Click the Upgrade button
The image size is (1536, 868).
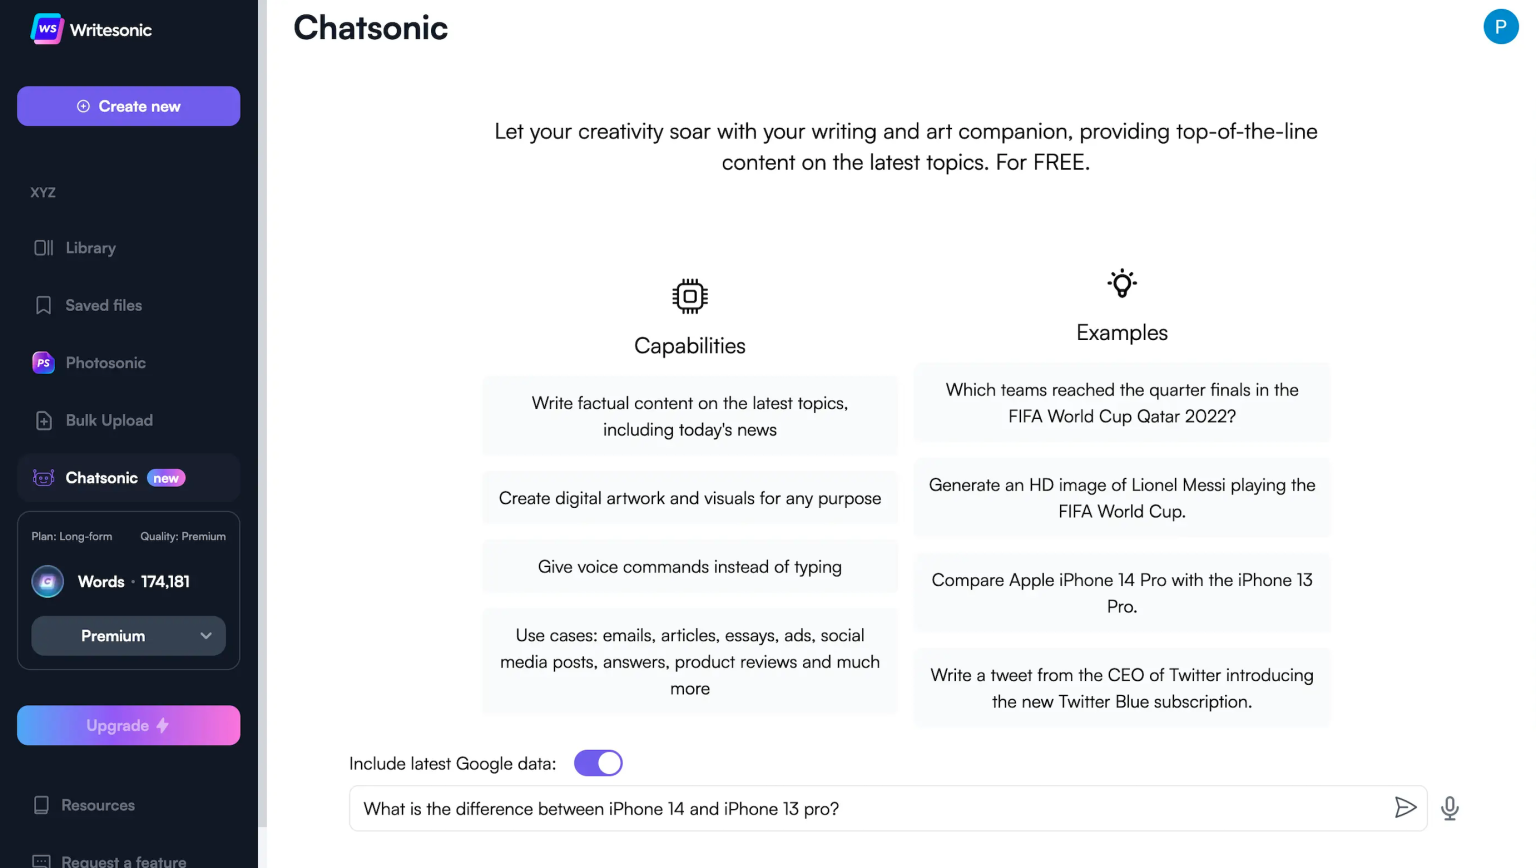pyautogui.click(x=128, y=725)
